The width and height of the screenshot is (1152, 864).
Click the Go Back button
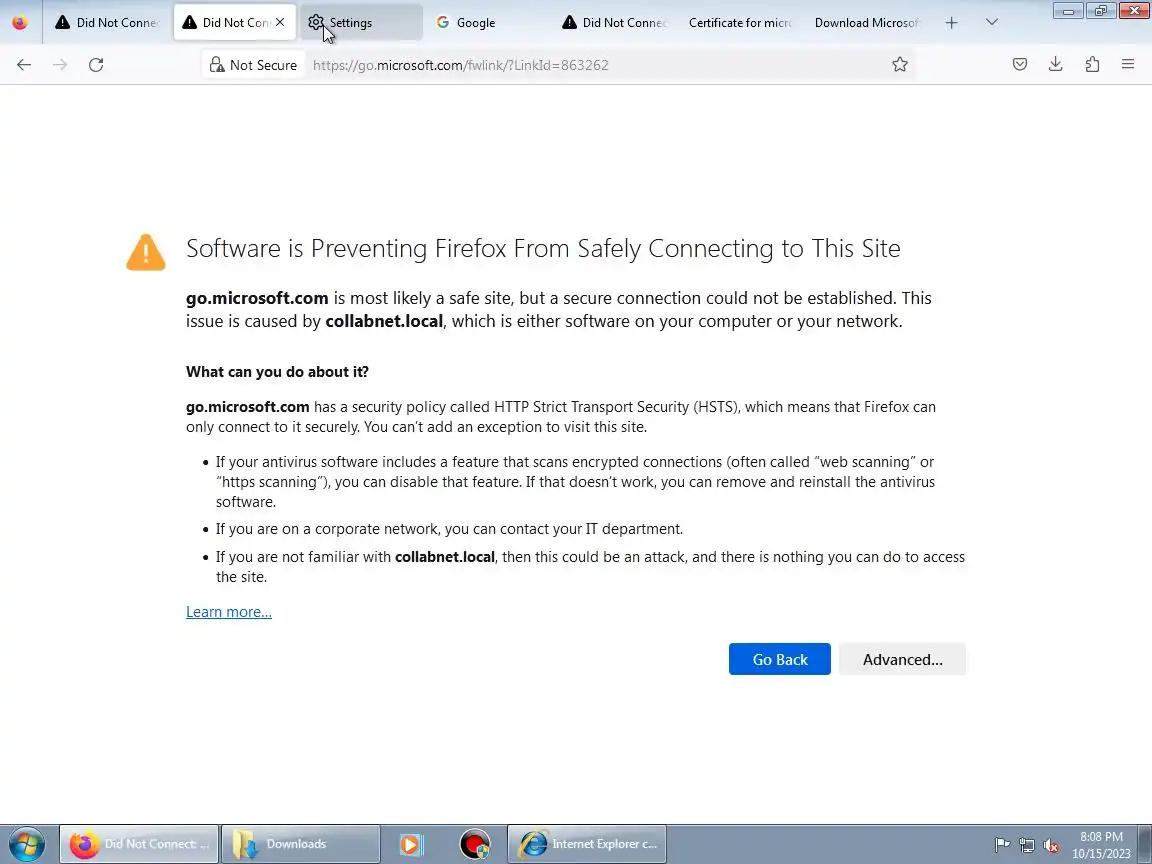tap(780, 659)
